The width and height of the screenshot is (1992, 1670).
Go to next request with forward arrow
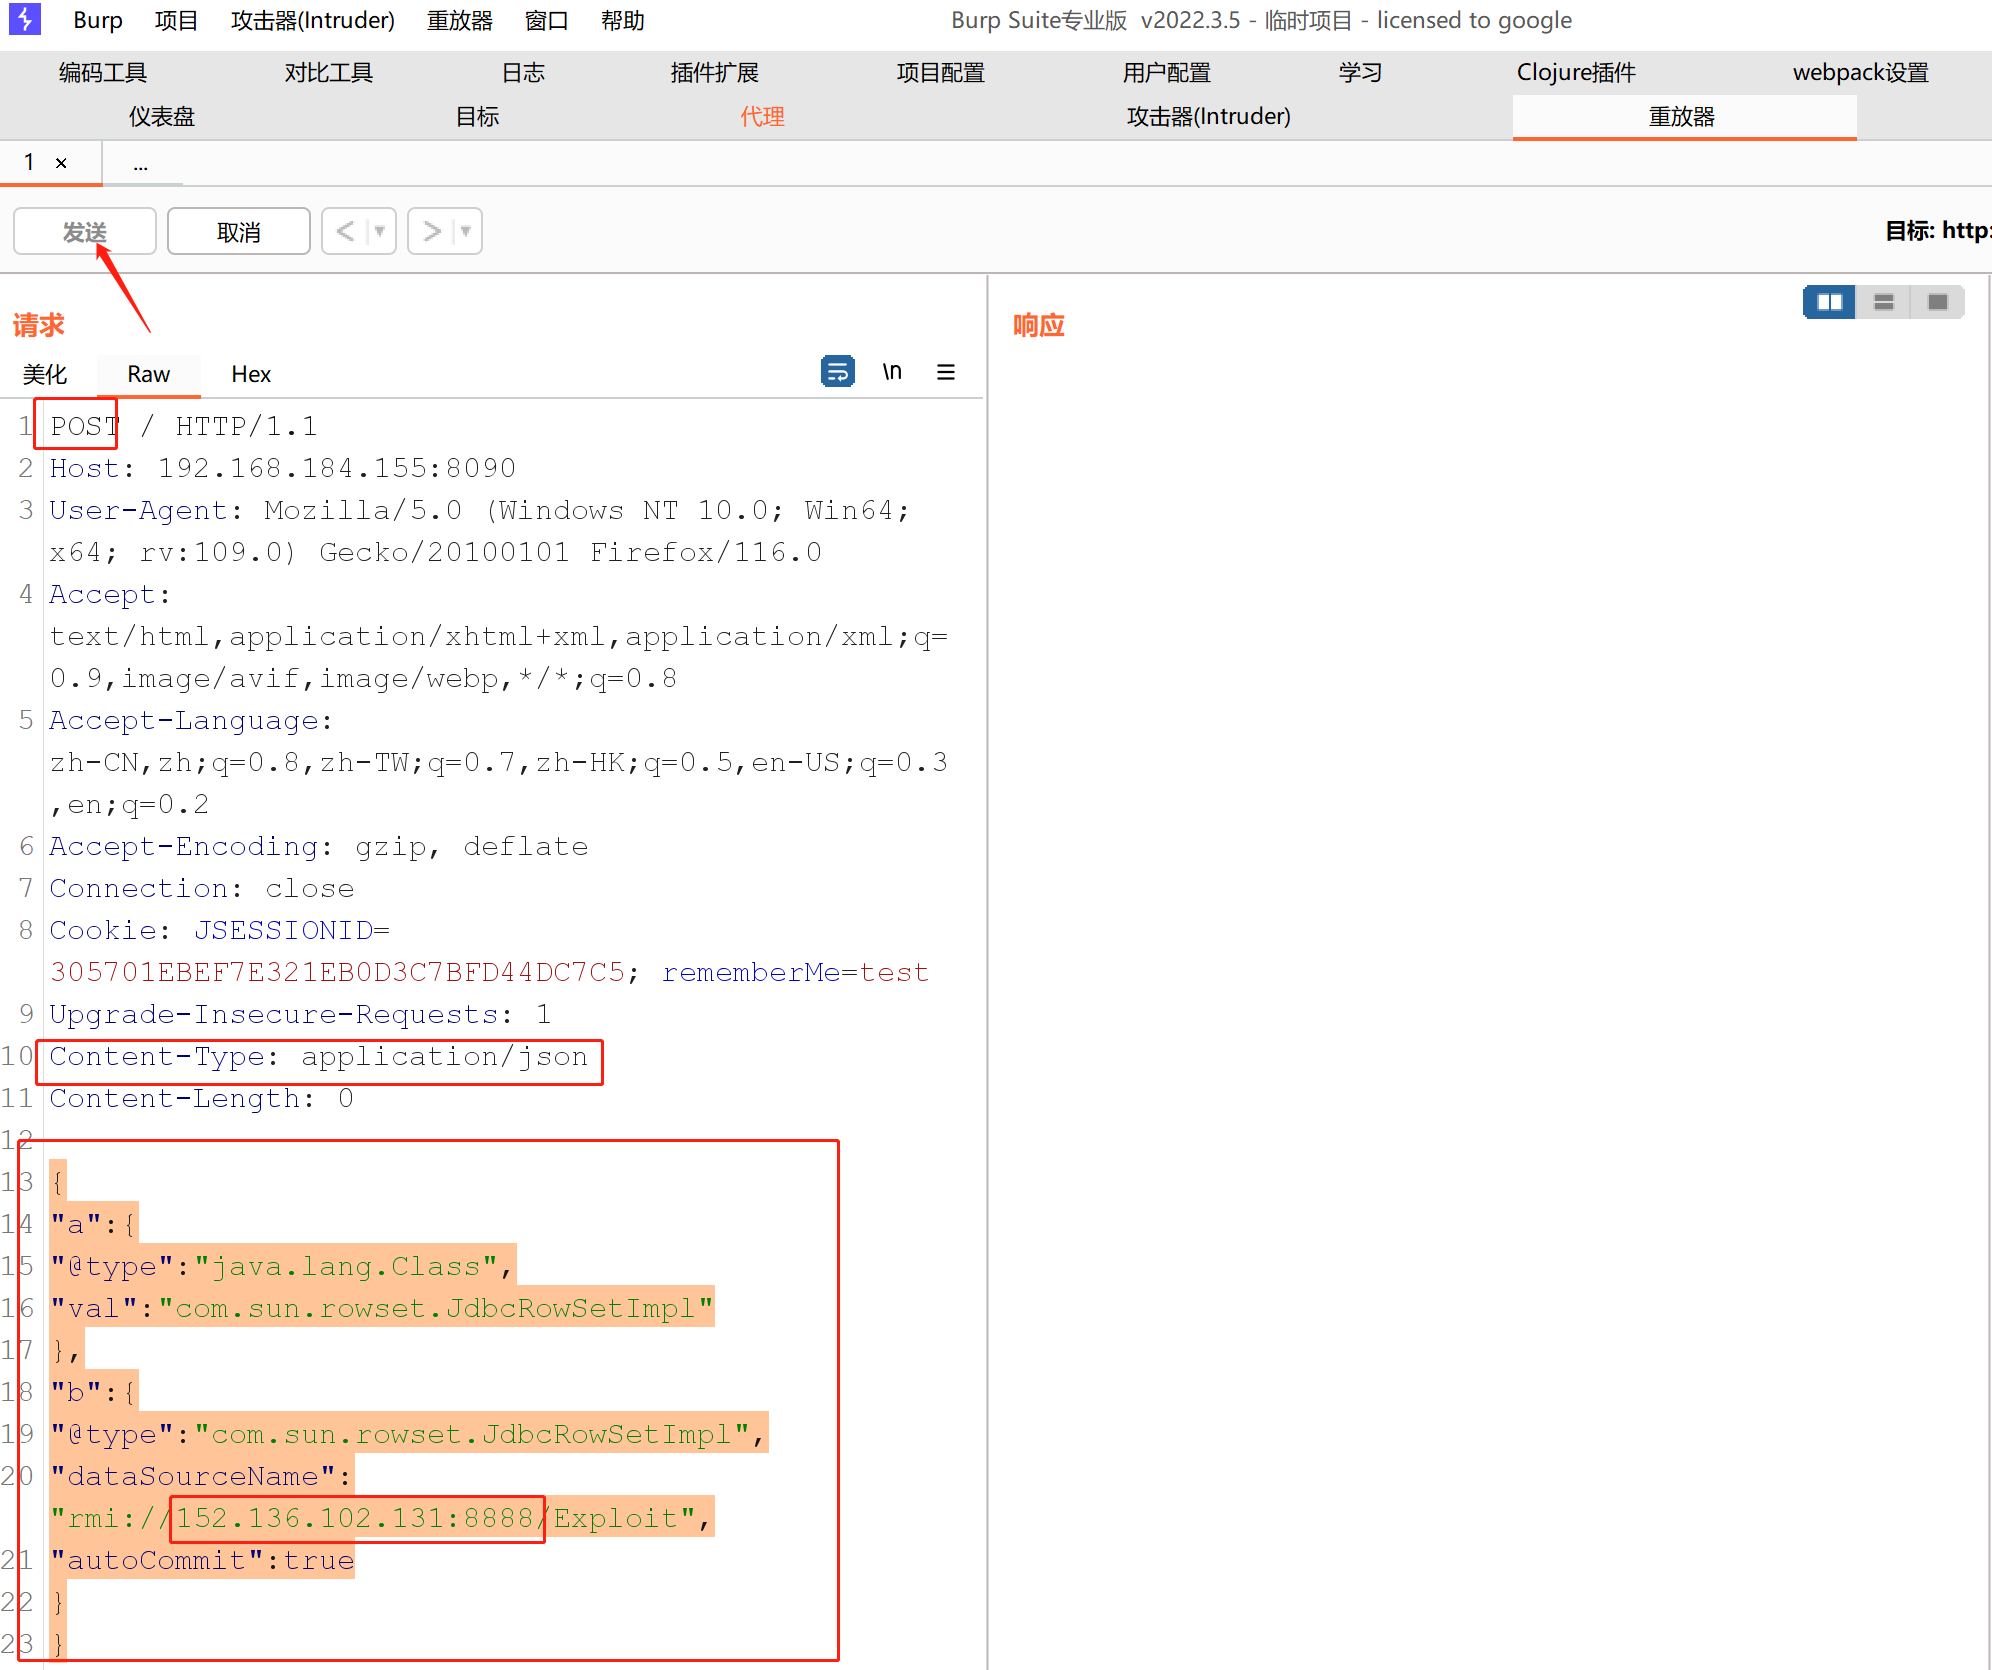432,231
